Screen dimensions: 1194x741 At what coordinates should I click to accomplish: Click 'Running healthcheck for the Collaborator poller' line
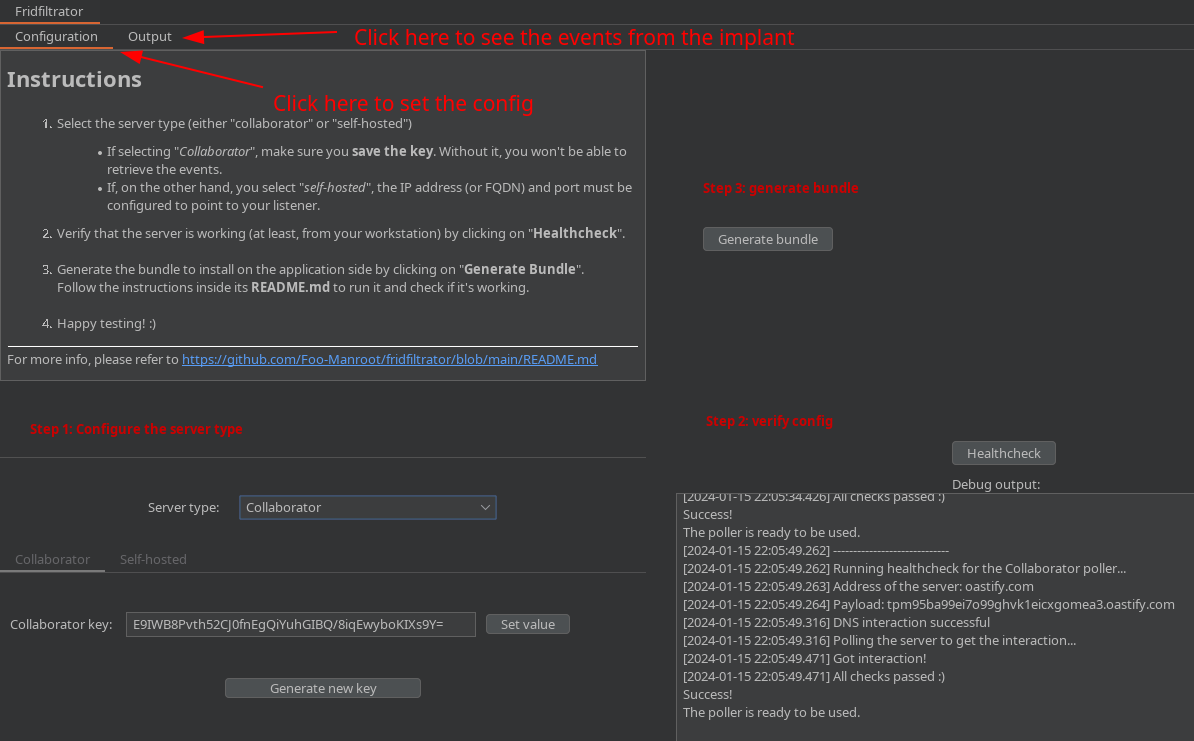tap(904, 568)
